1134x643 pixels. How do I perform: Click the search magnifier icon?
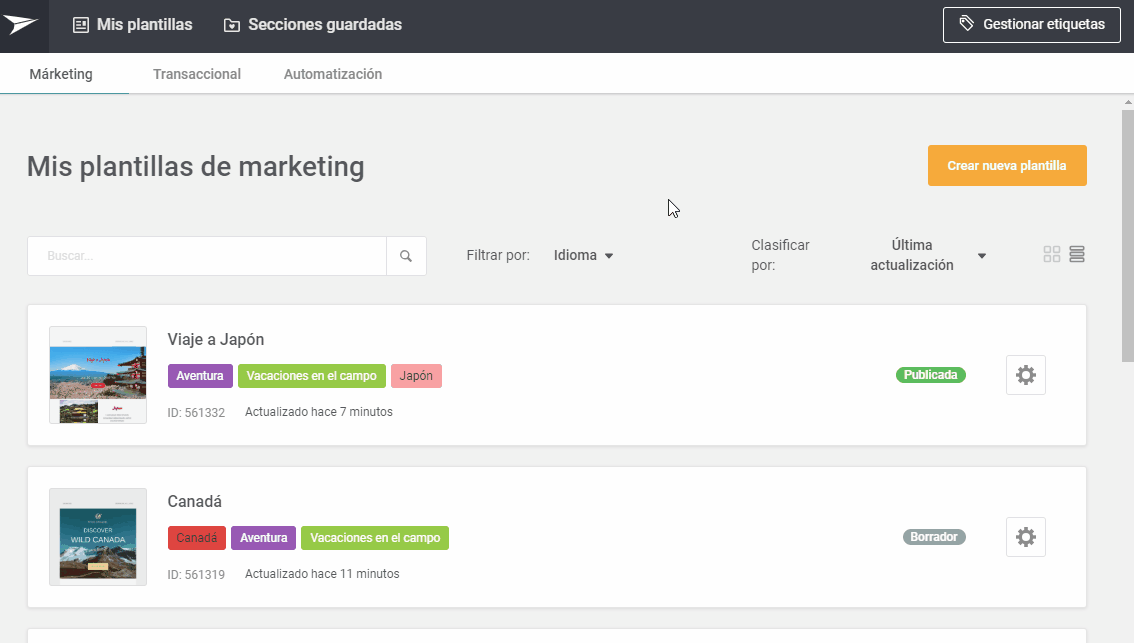pyautogui.click(x=406, y=256)
